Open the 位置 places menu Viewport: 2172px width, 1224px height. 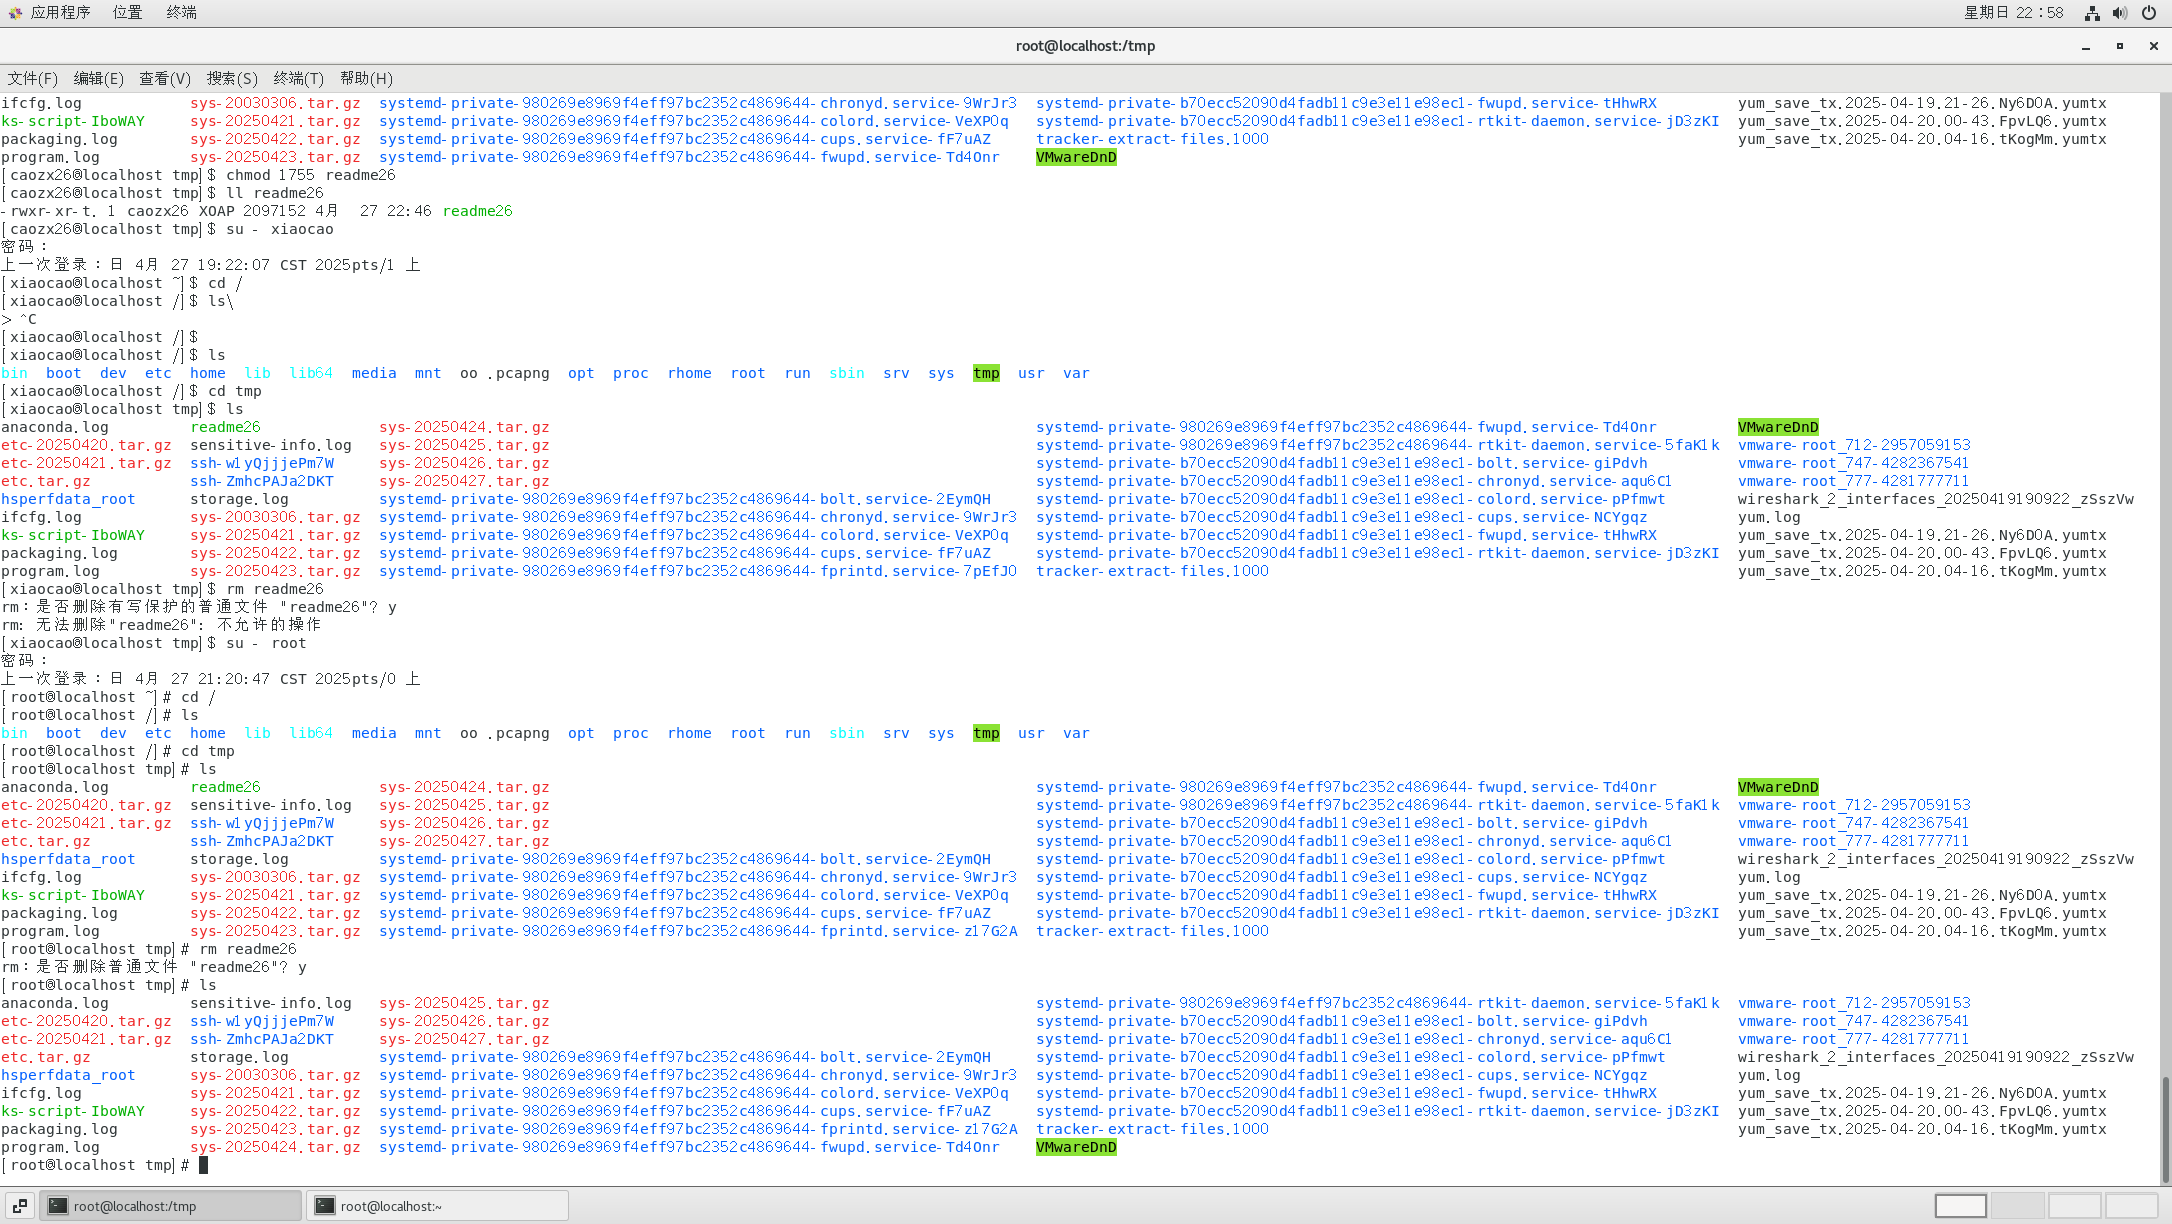(127, 13)
